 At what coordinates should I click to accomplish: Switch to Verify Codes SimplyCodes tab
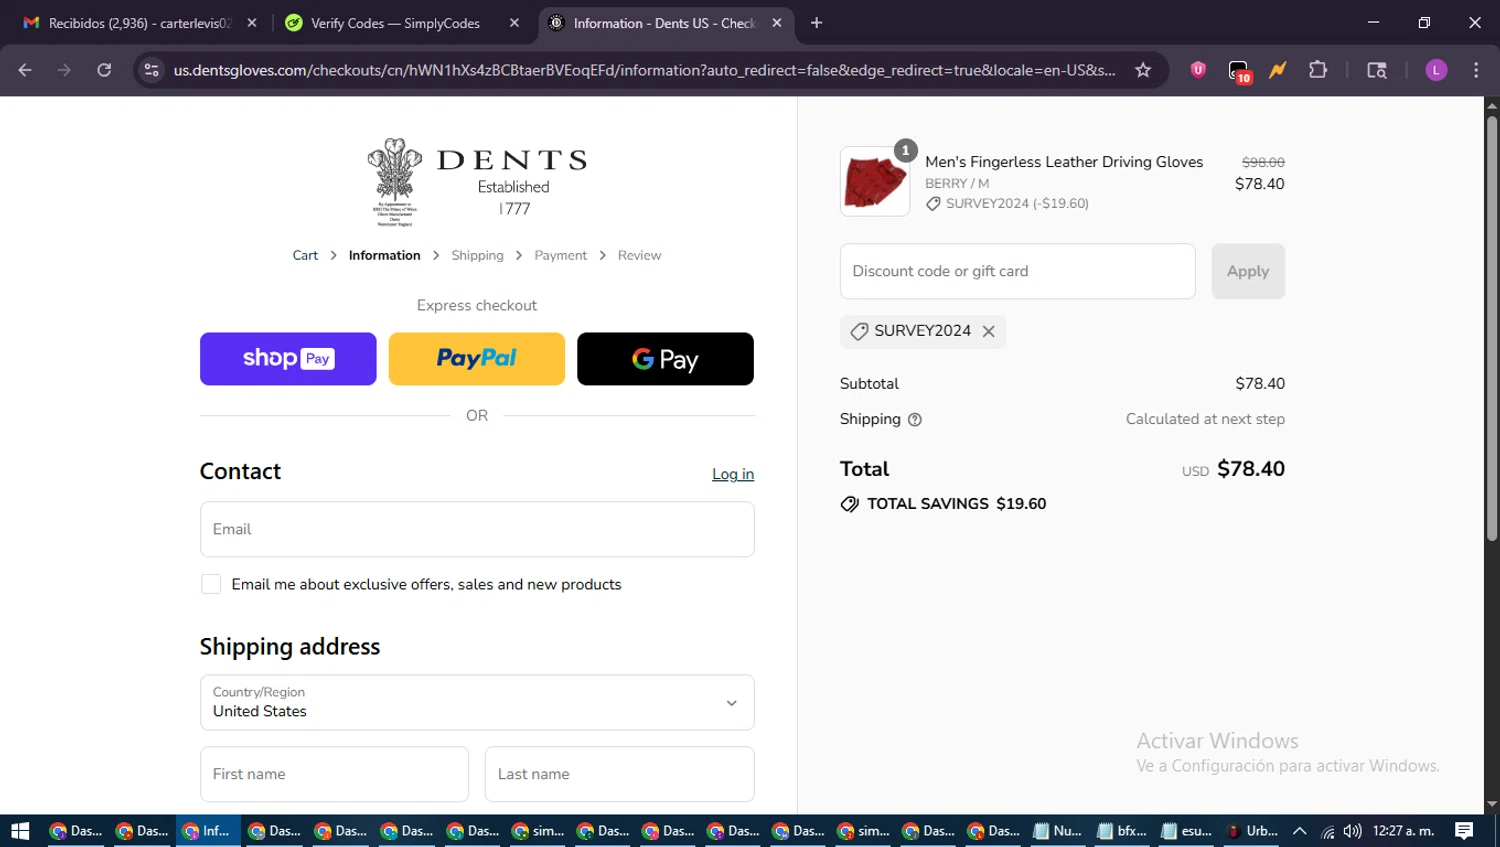pos(395,23)
